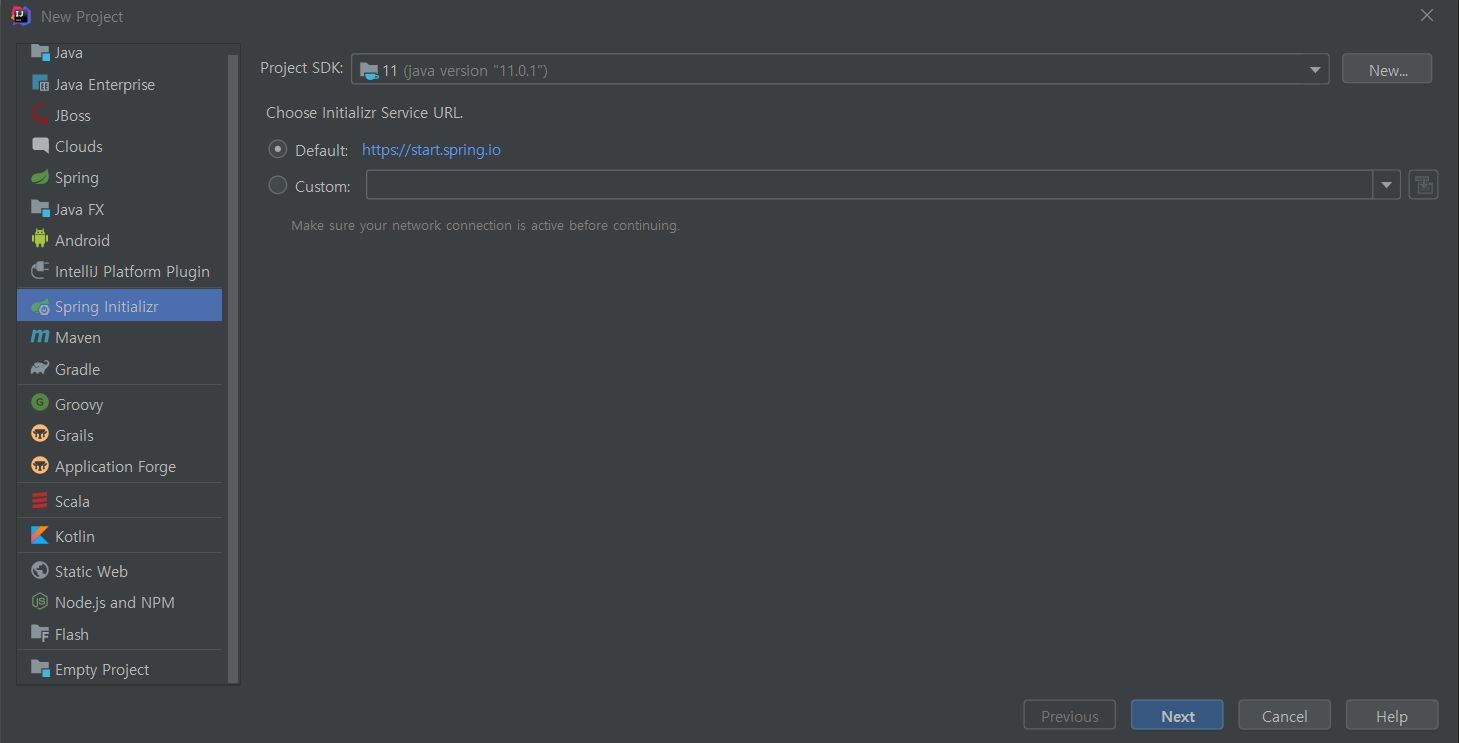Click the Clouds speech bubble icon
1459x743 pixels.
pyautogui.click(x=40, y=146)
